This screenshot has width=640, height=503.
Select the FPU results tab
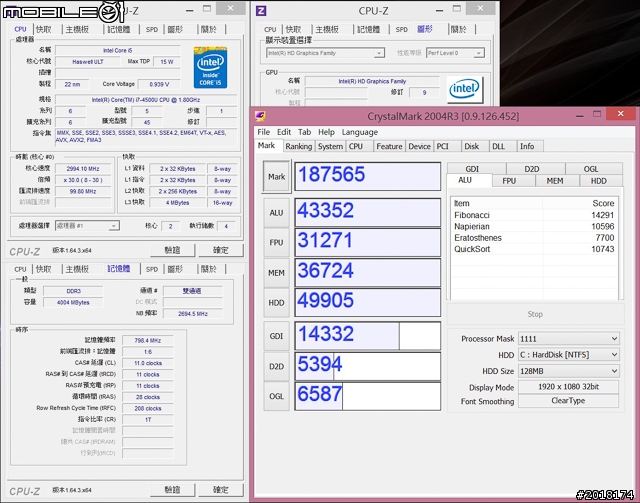tap(509, 181)
